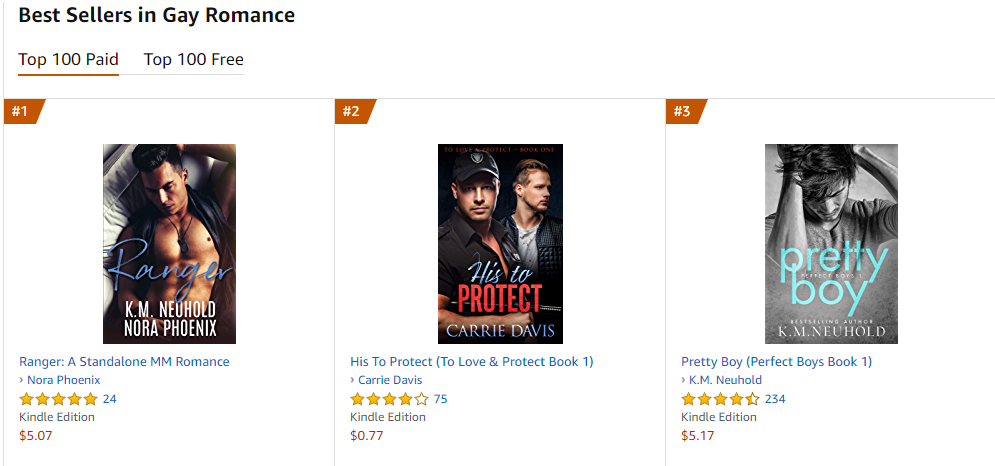Click the star rating icons for Ranger

pos(58,399)
